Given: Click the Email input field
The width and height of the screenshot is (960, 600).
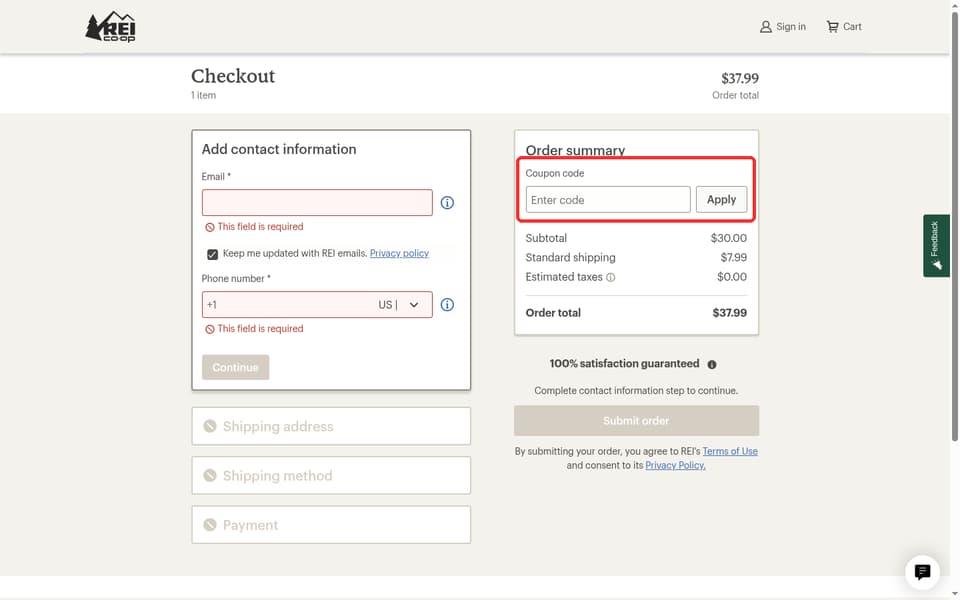Looking at the screenshot, I should pyautogui.click(x=317, y=203).
